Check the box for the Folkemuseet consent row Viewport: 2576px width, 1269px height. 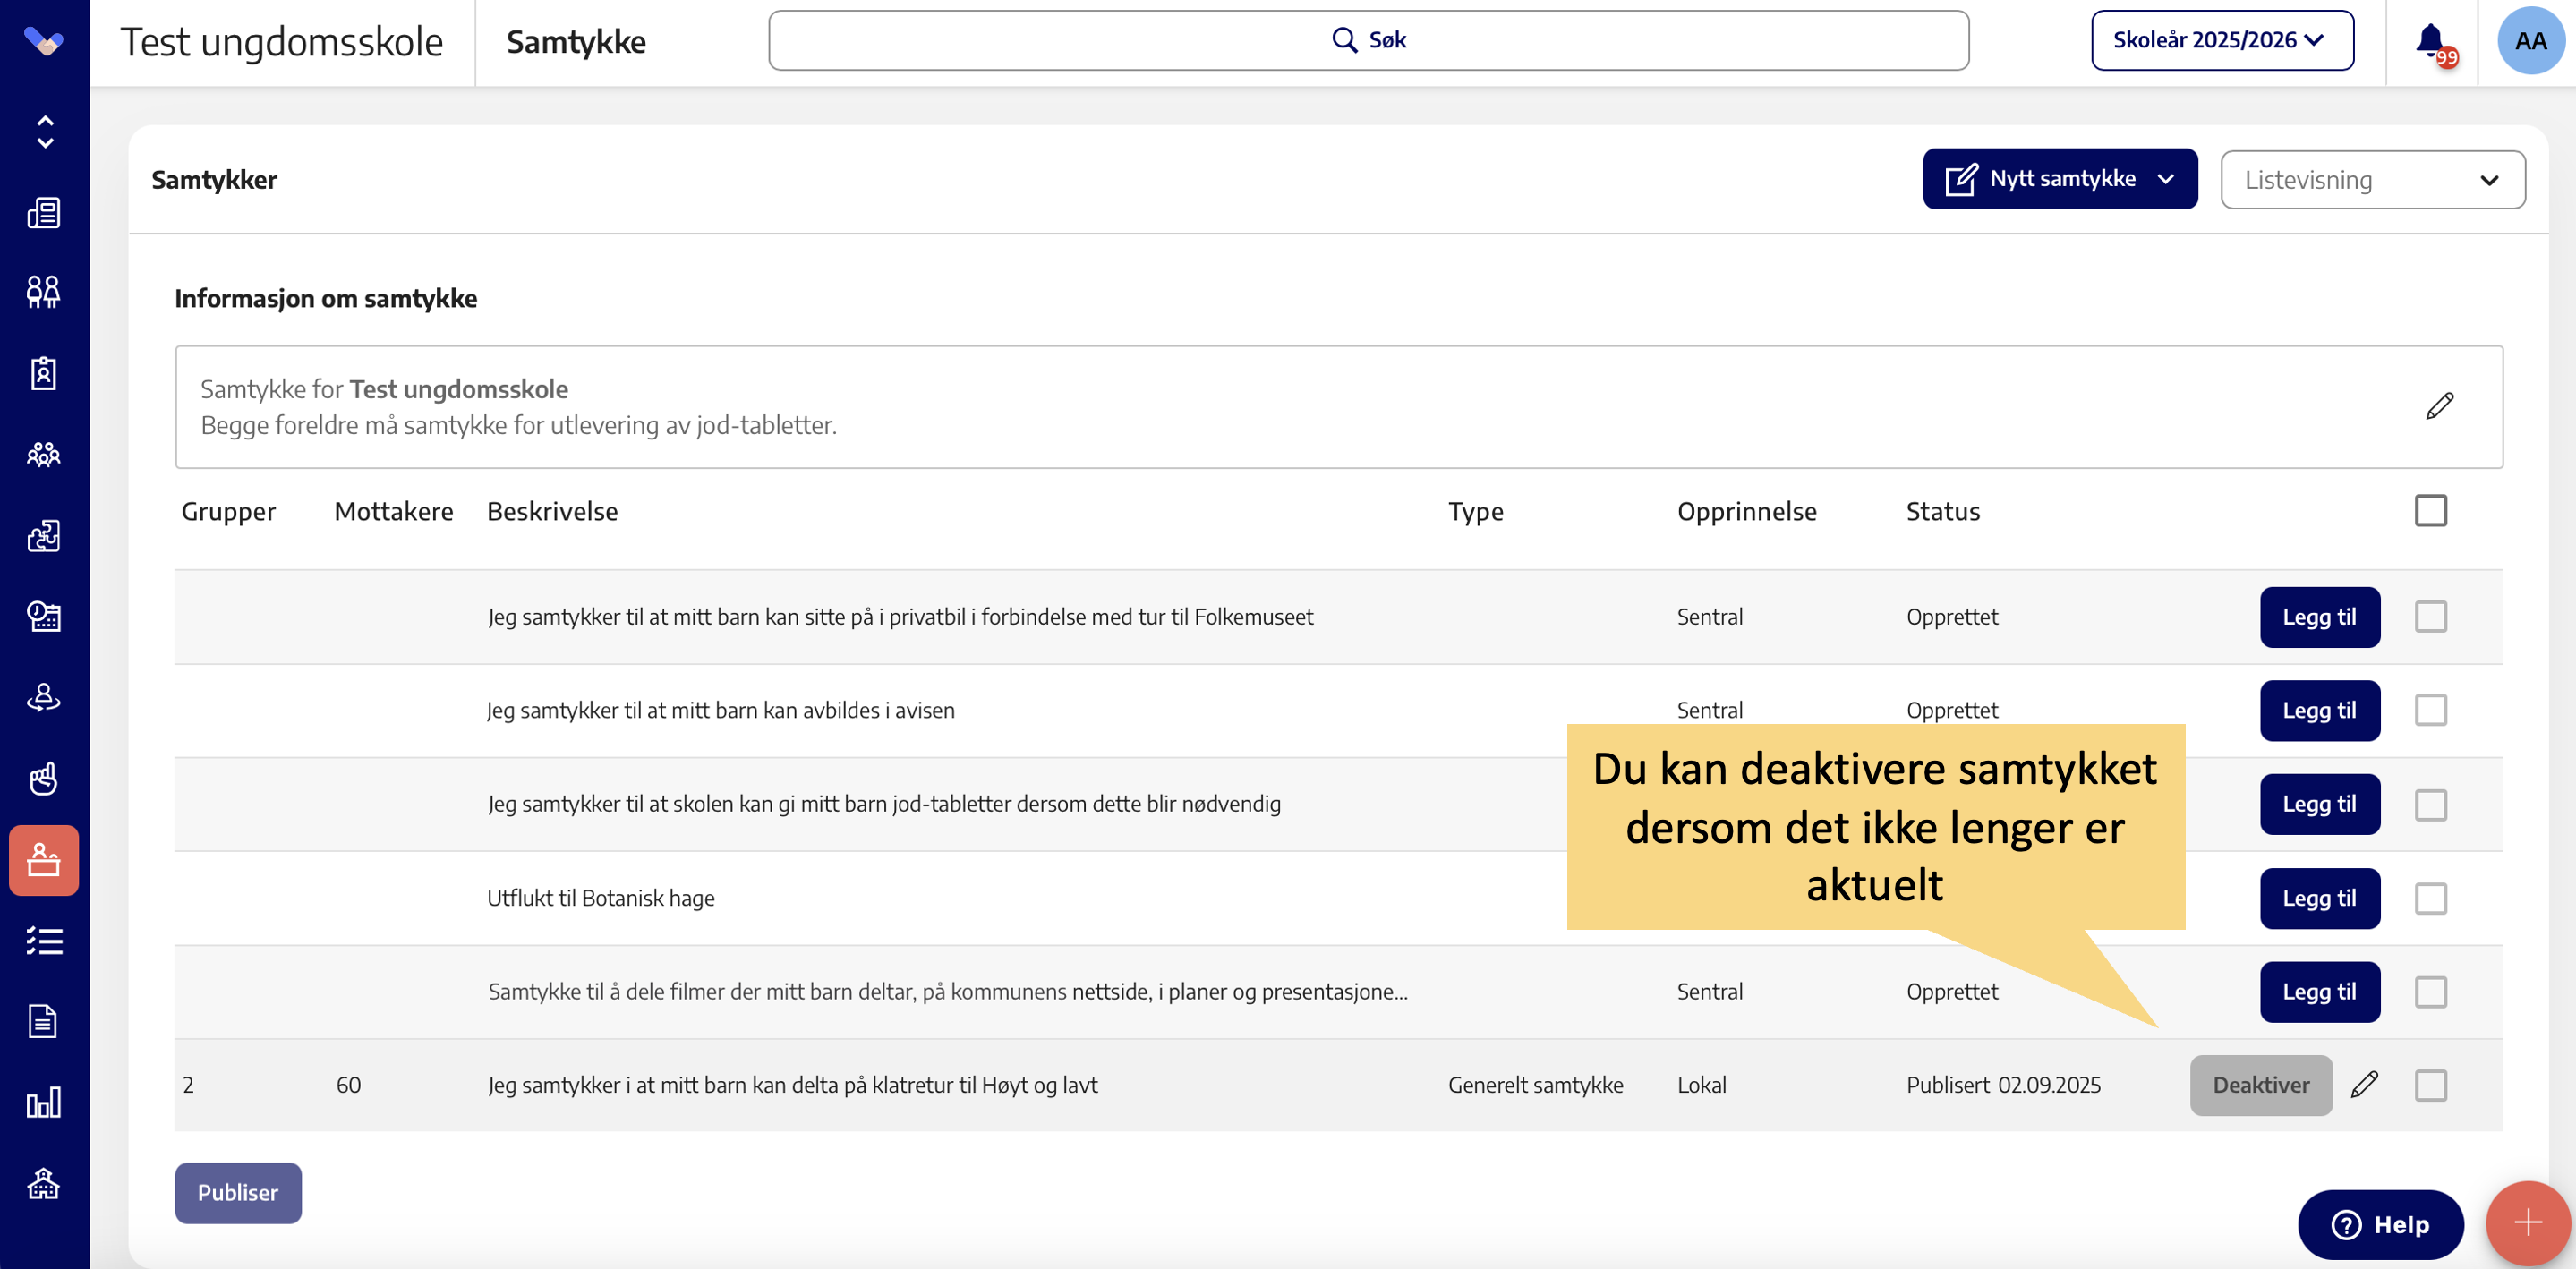click(2431, 617)
